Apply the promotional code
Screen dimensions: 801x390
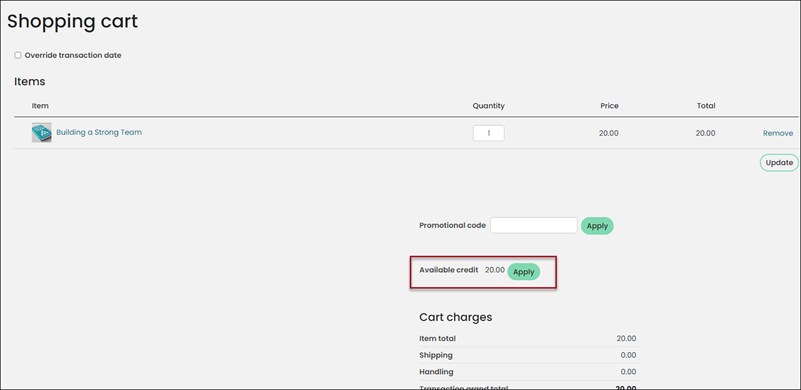pyautogui.click(x=597, y=226)
